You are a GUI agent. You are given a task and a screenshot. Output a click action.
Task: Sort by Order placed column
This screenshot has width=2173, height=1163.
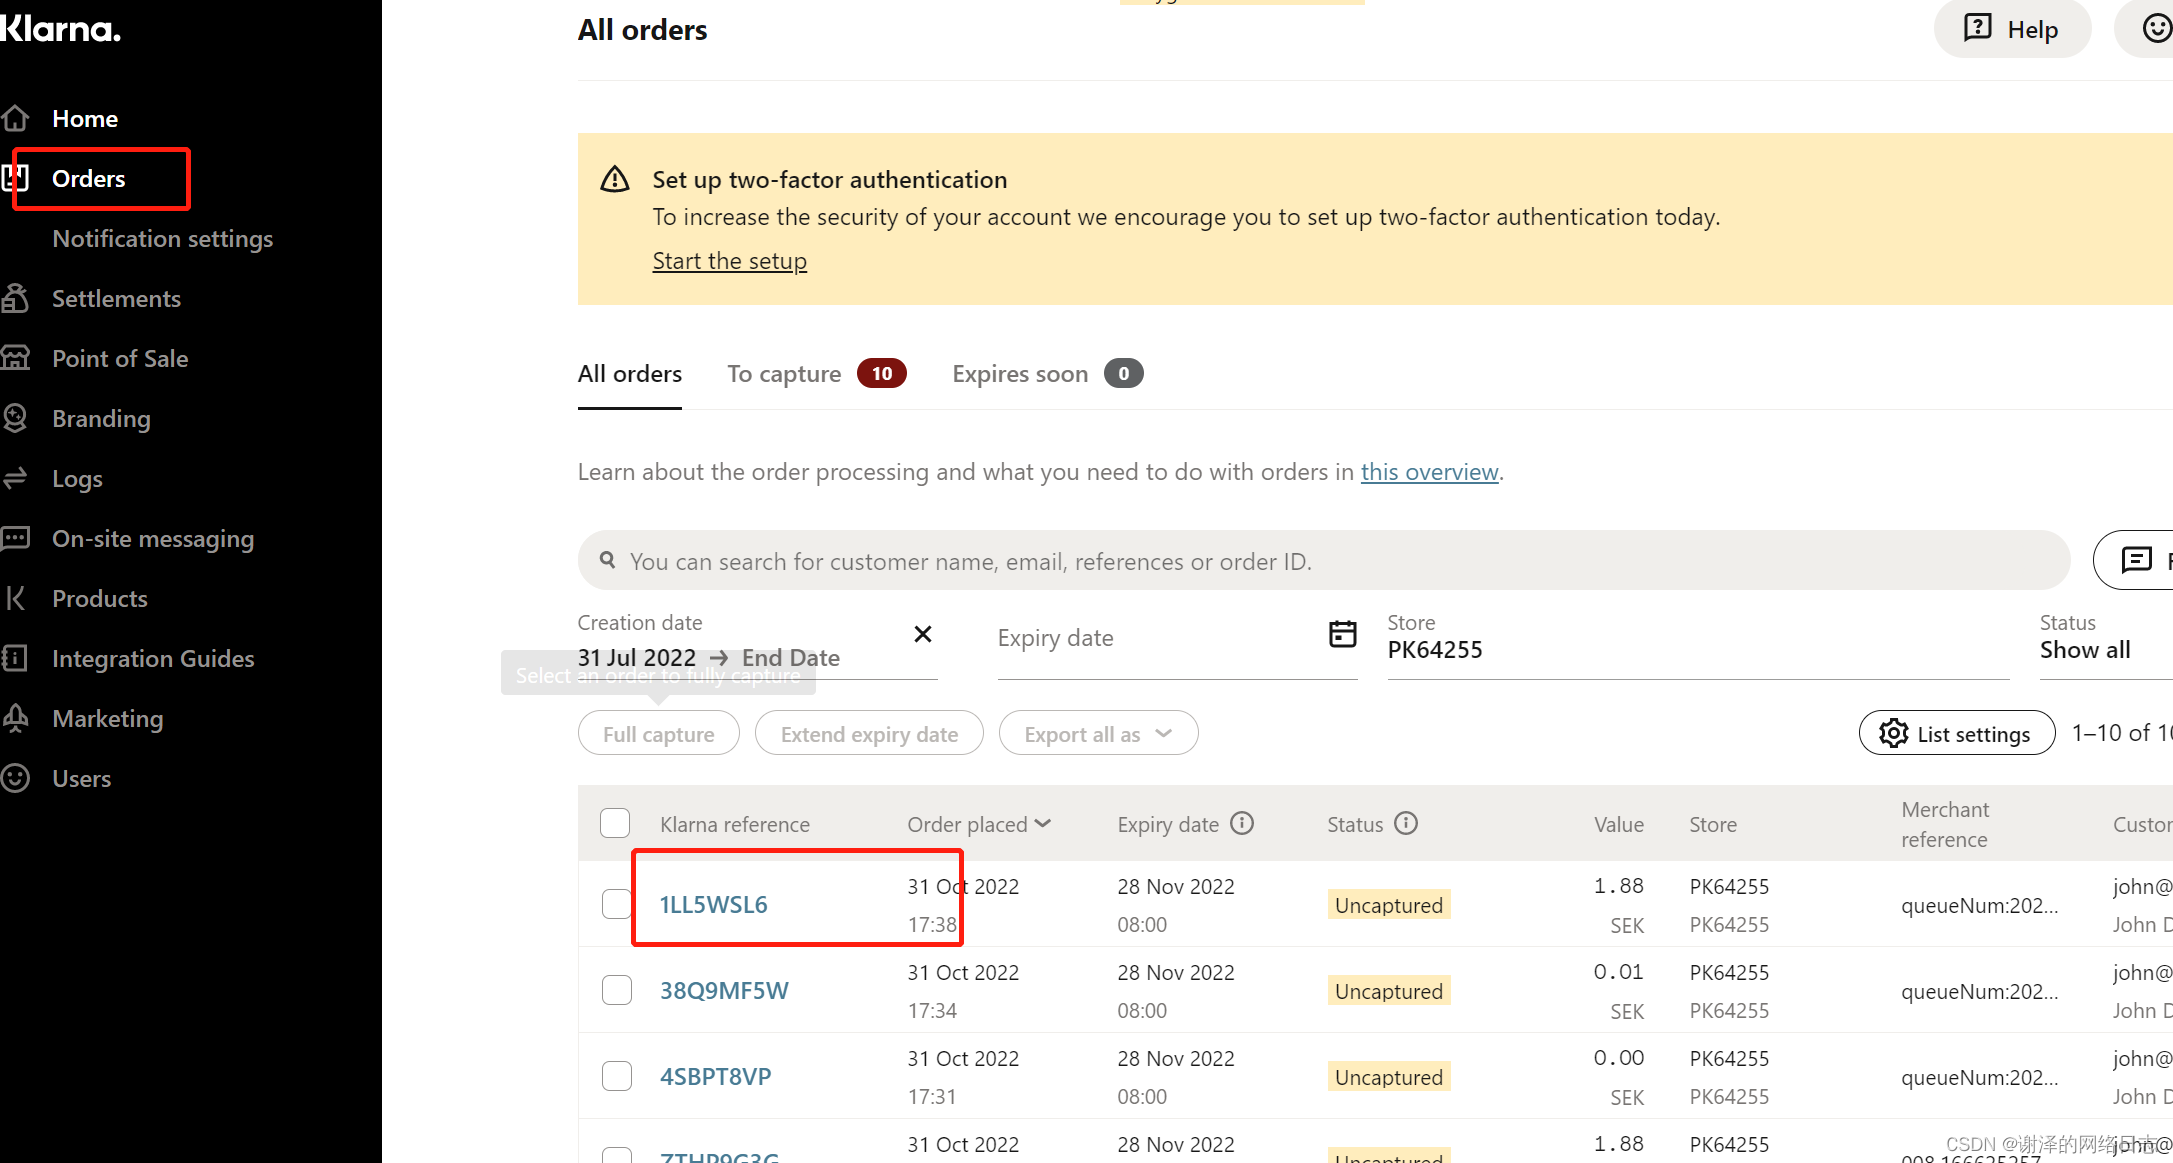[979, 824]
